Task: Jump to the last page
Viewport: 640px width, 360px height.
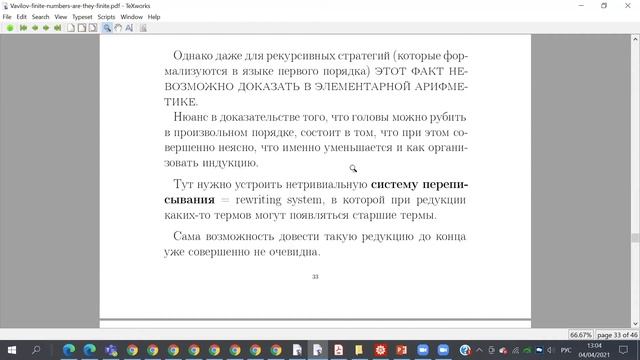Action: point(58,28)
